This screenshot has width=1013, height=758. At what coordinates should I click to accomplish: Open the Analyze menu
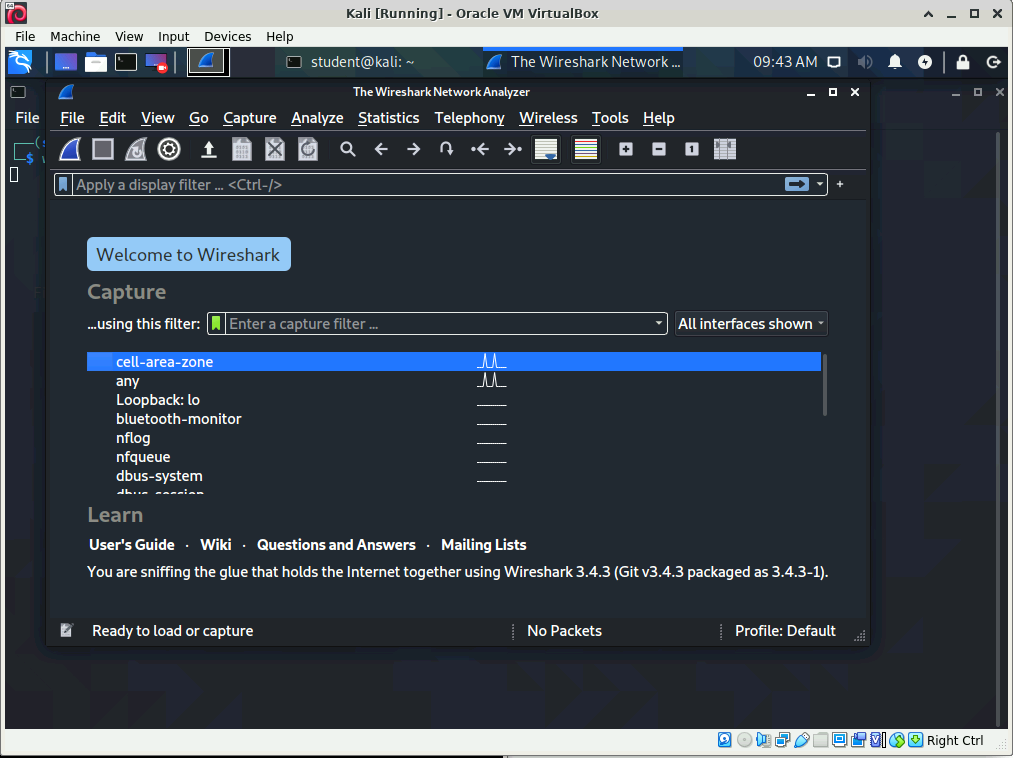[317, 118]
